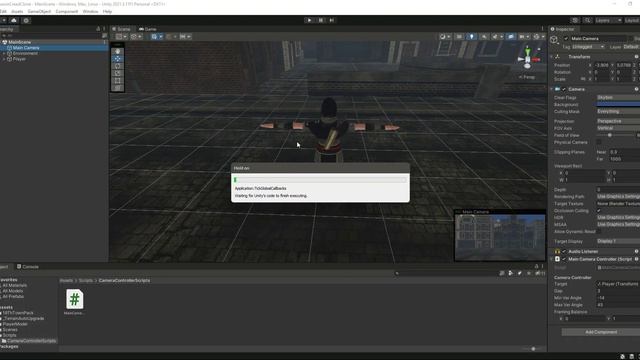Image resolution: width=640 pixels, height=360 pixels.
Task: Open the Culling Mask dropdown
Action: (618, 111)
